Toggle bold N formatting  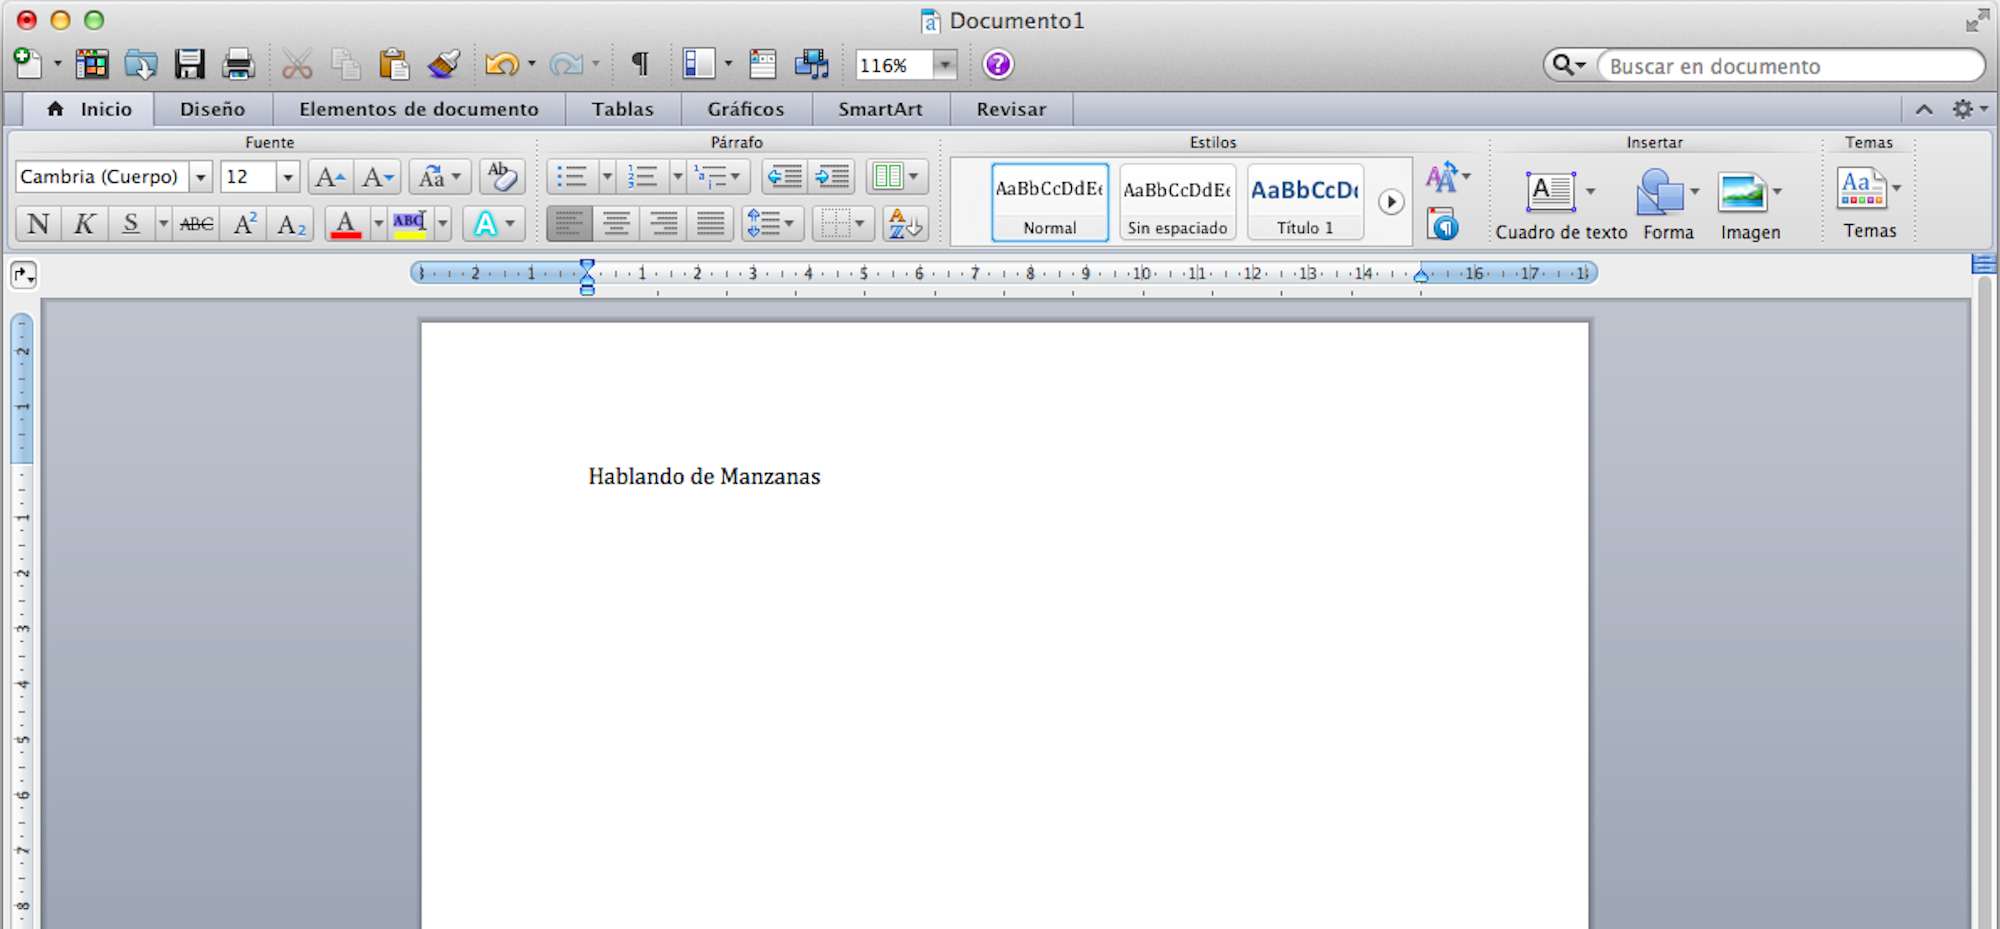click(38, 223)
